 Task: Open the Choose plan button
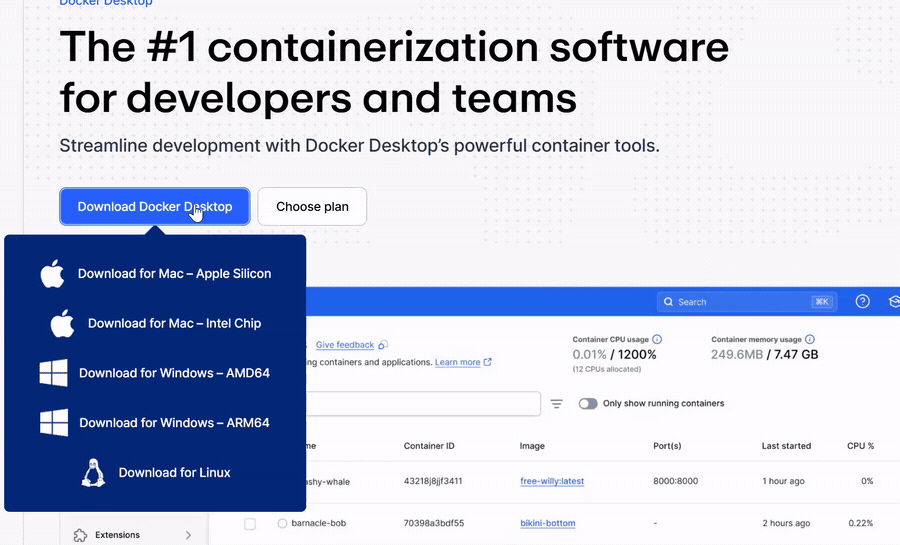pos(312,207)
